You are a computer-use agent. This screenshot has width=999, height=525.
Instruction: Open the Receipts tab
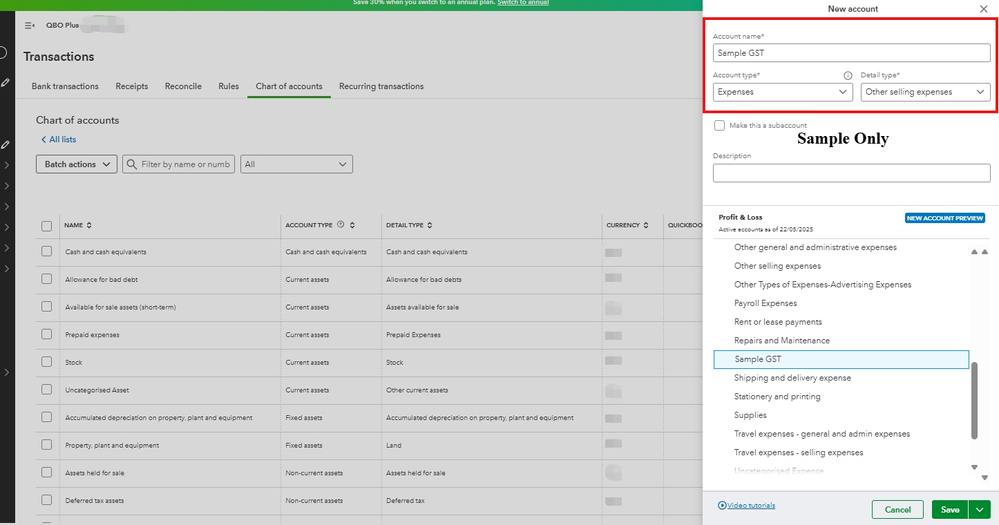click(132, 86)
